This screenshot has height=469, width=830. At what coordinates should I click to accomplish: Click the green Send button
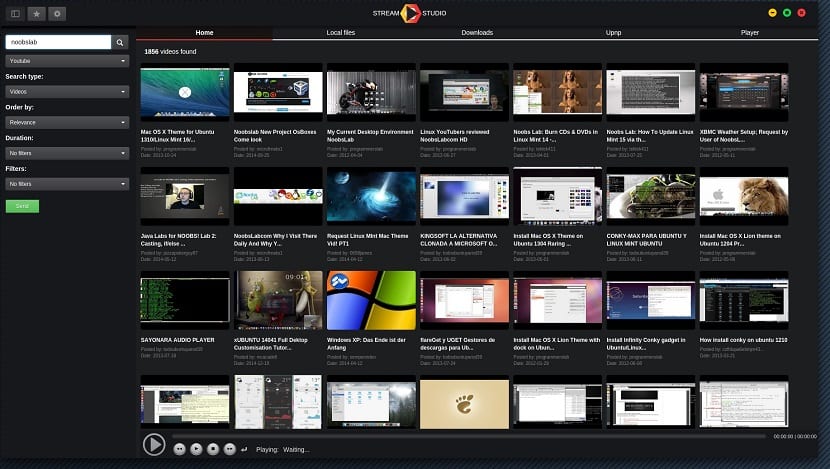(22, 206)
